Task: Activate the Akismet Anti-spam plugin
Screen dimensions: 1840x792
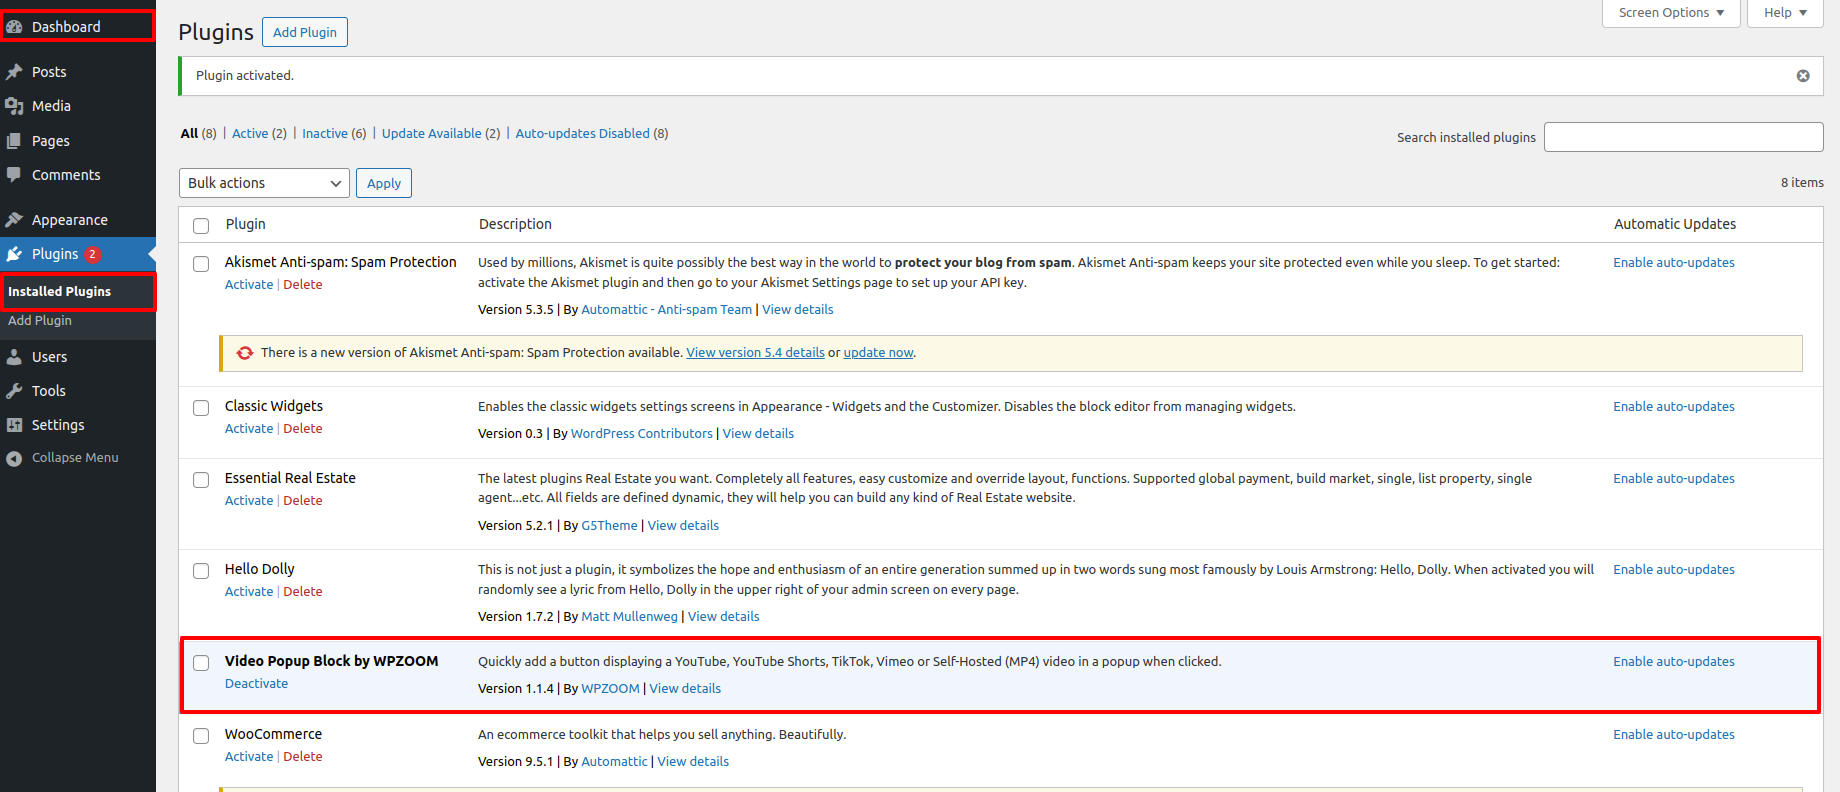Action: click(x=249, y=285)
